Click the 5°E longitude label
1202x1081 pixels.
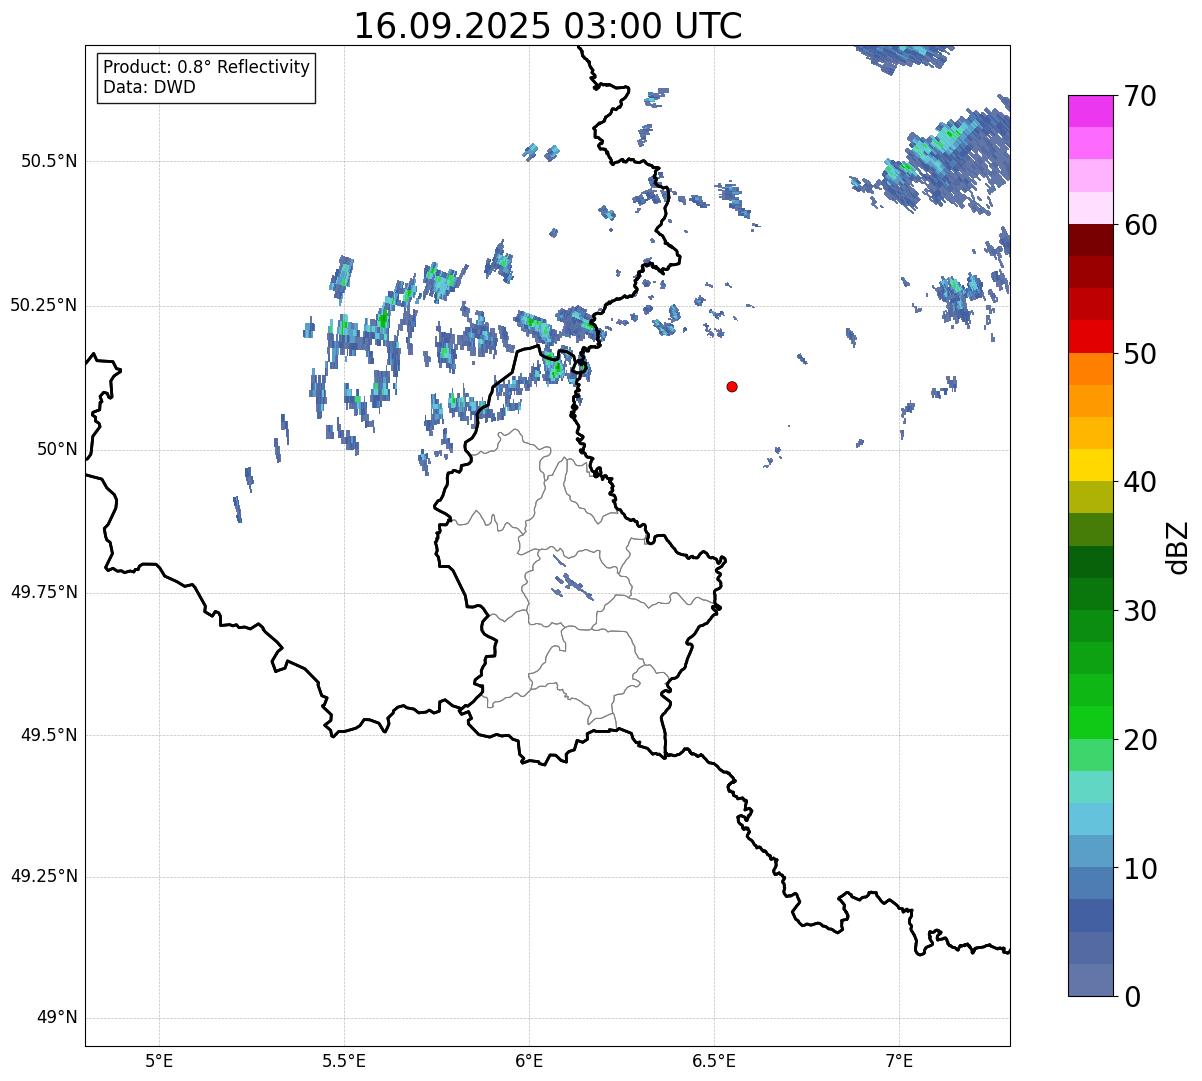159,1060
